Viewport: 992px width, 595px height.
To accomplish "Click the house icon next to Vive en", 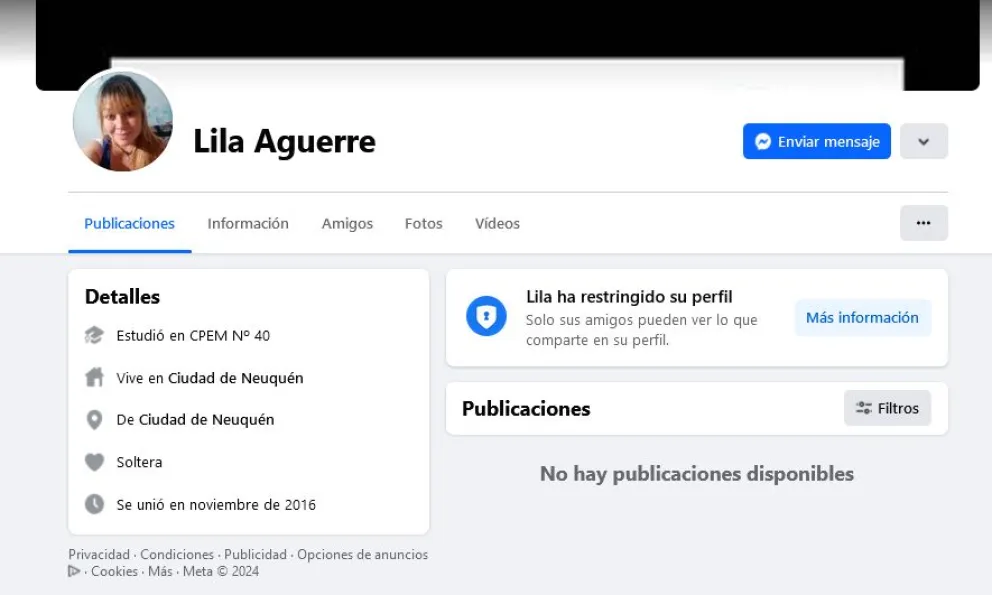I will tap(95, 378).
